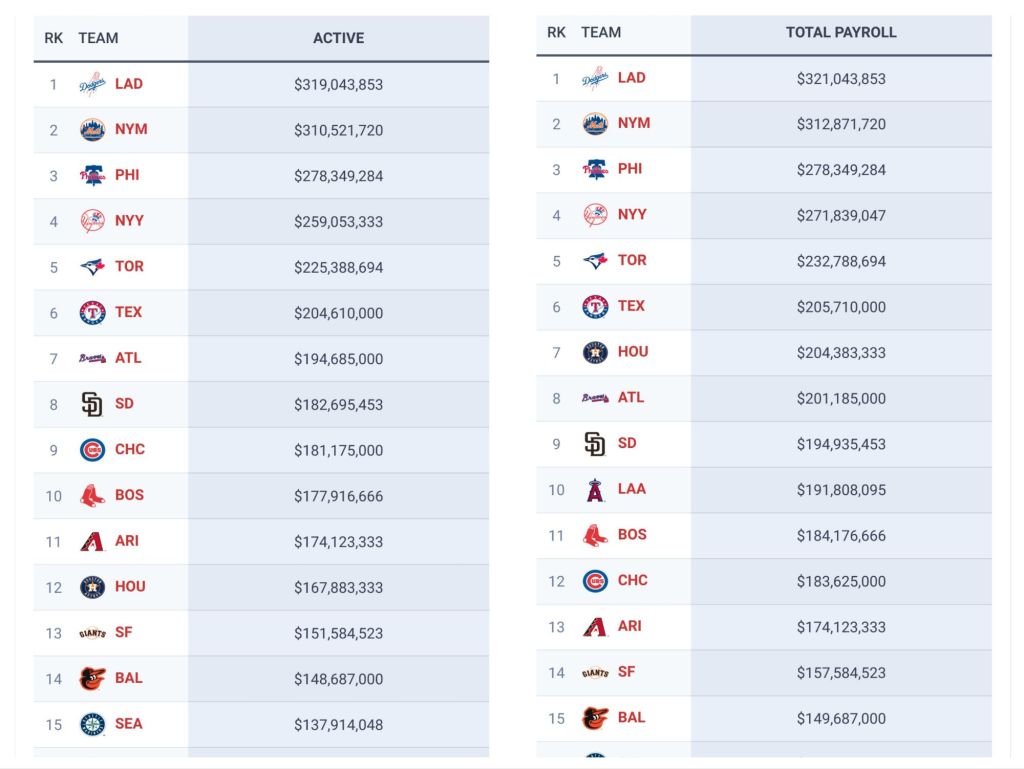
Task: Open the BOS team link in the Total Payroll table
Action: (x=632, y=535)
